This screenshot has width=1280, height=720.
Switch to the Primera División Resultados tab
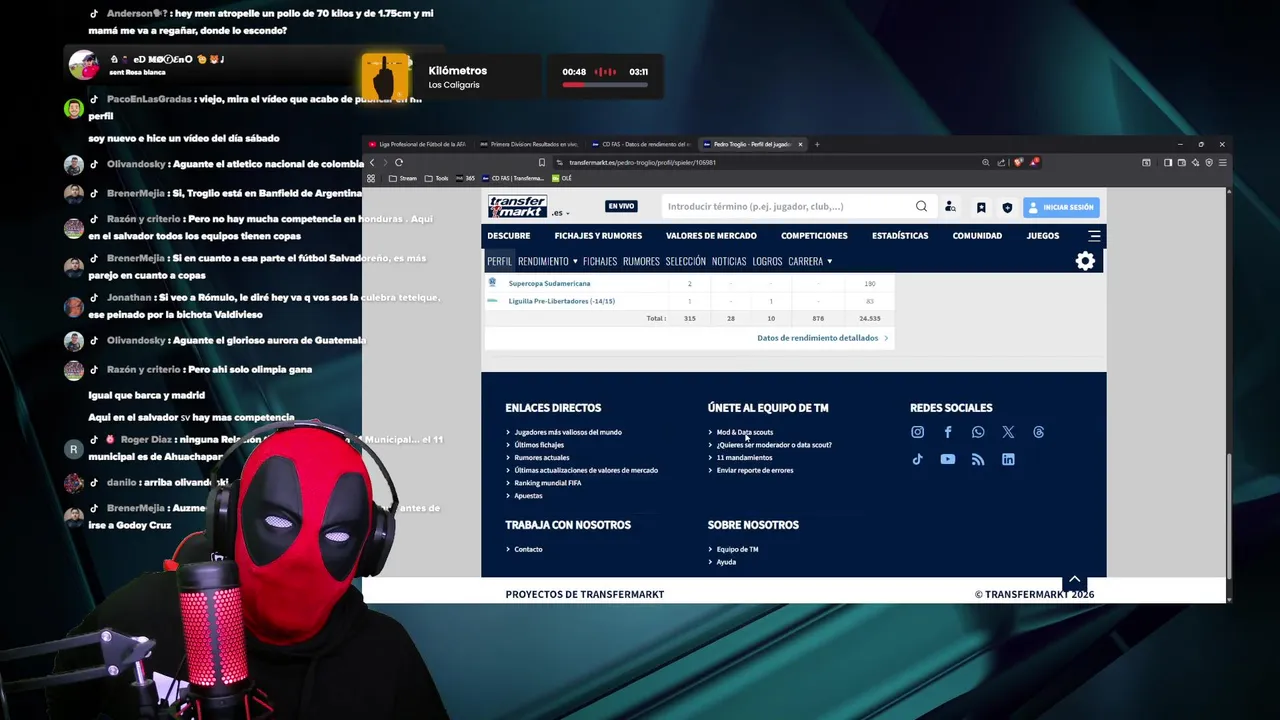point(530,144)
